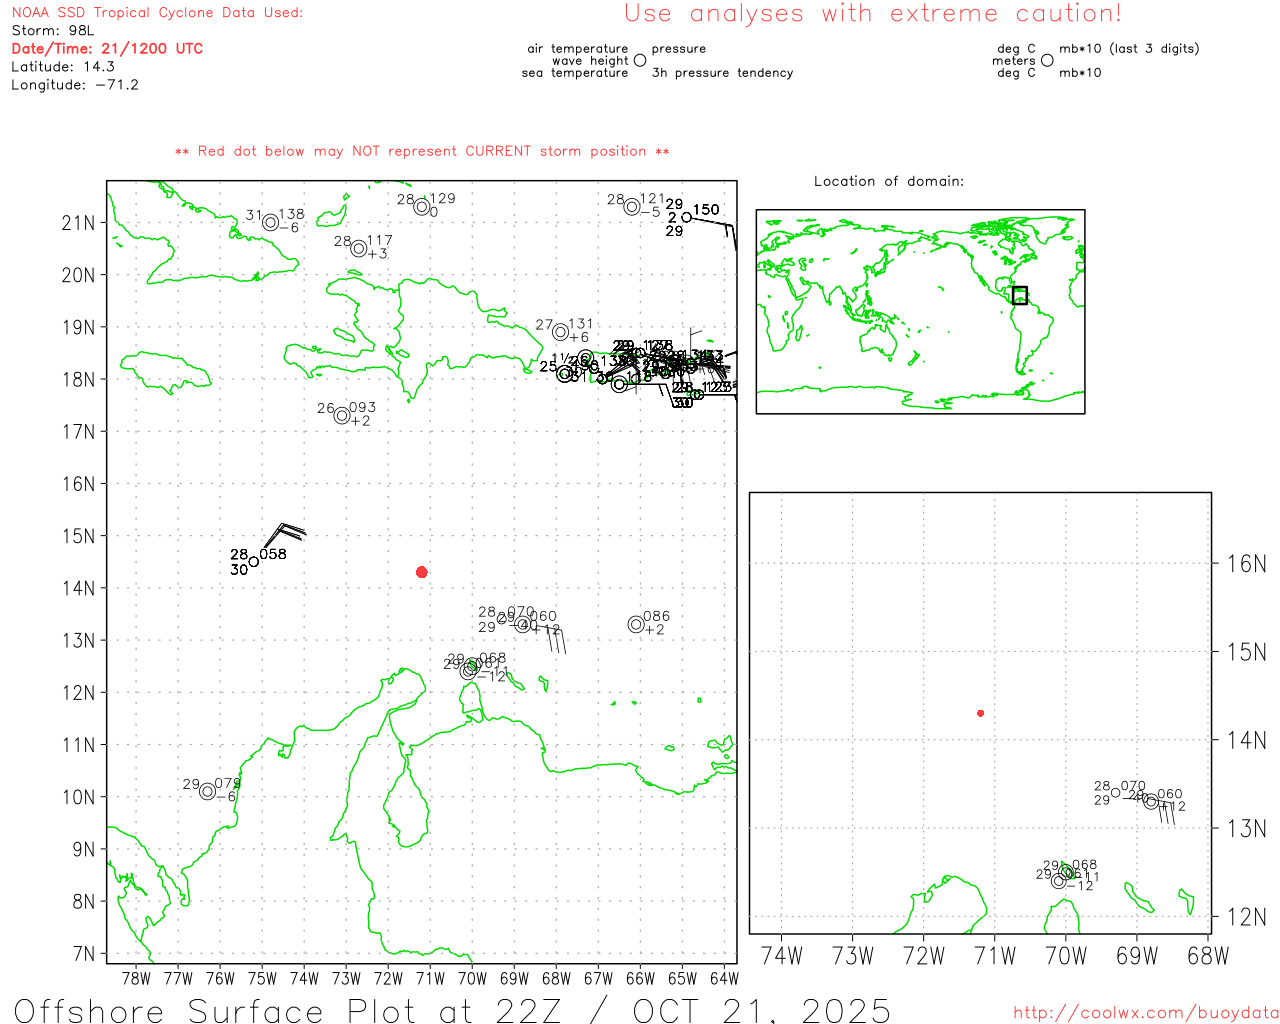
Task: Click the red storm position dot on main map
Action: pos(422,572)
